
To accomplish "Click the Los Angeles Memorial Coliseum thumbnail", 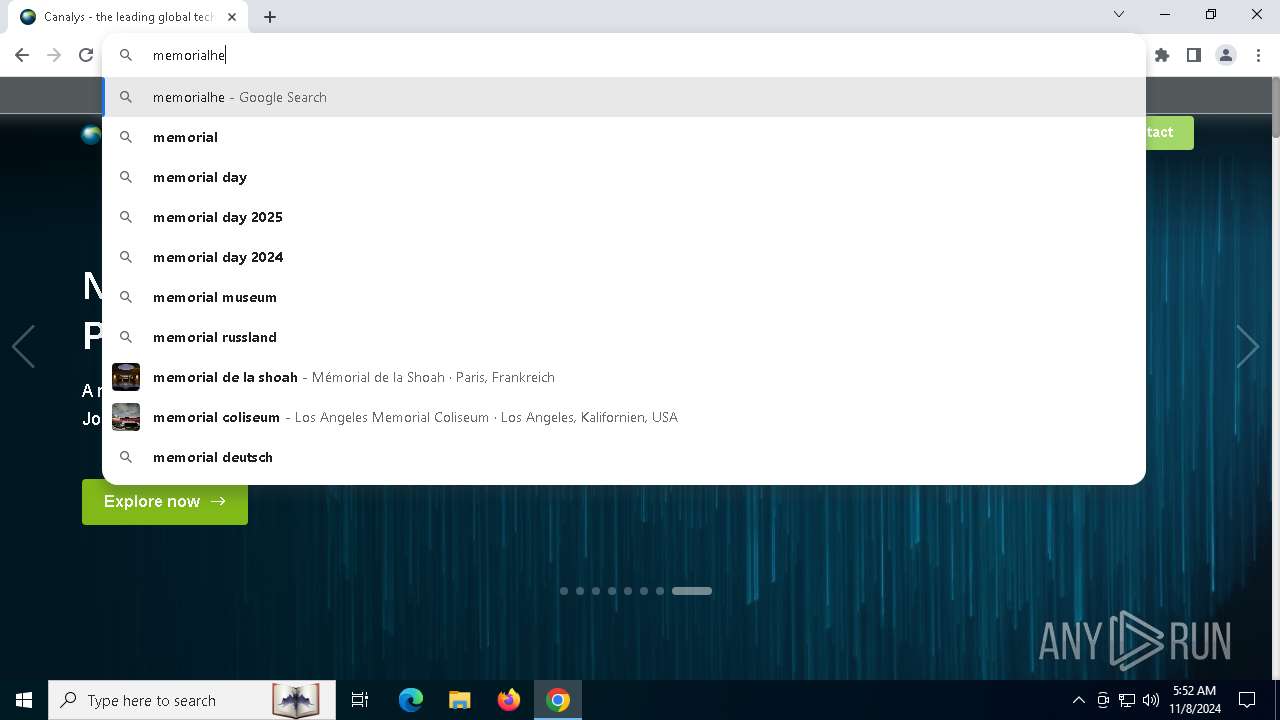I will 126,417.
